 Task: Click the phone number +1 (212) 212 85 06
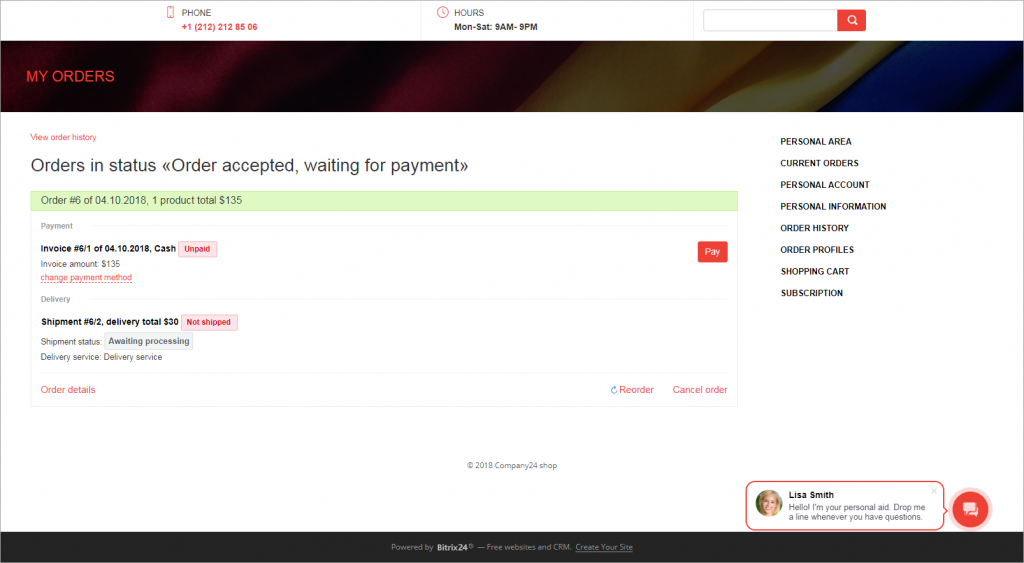coord(219,27)
